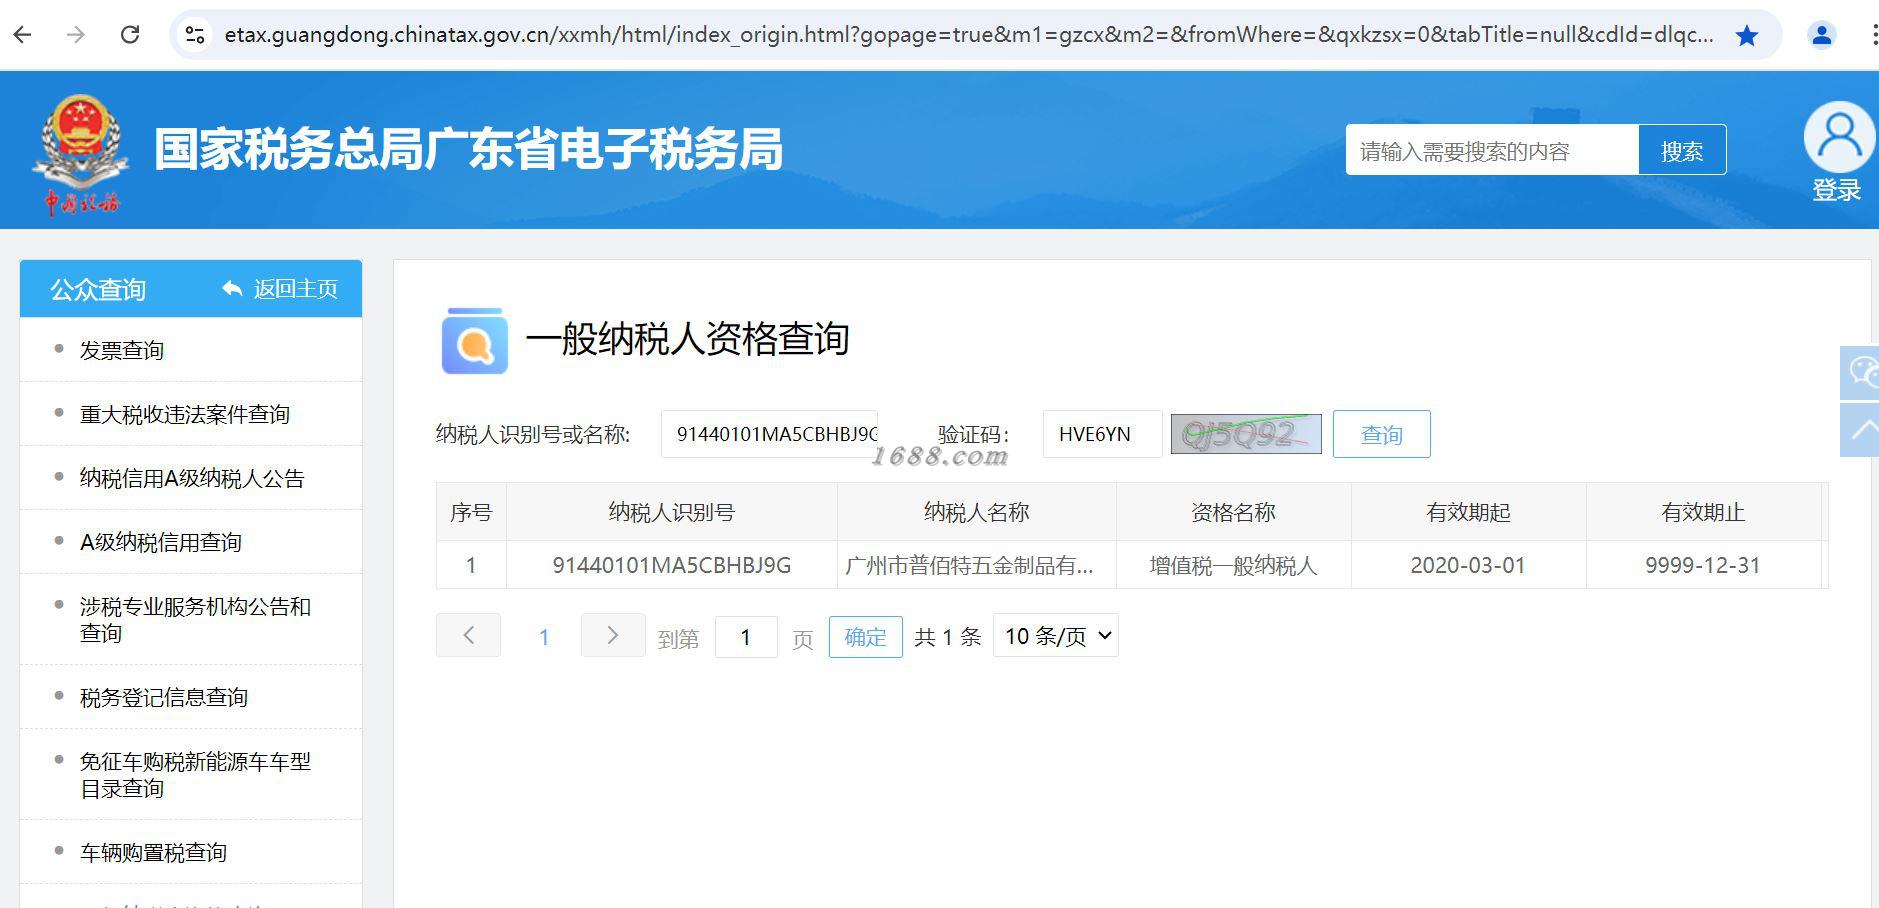This screenshot has height=908, width=1879.
Task: Open 免征车购税新能源车车型目录查询 sidebar item
Action: point(195,775)
